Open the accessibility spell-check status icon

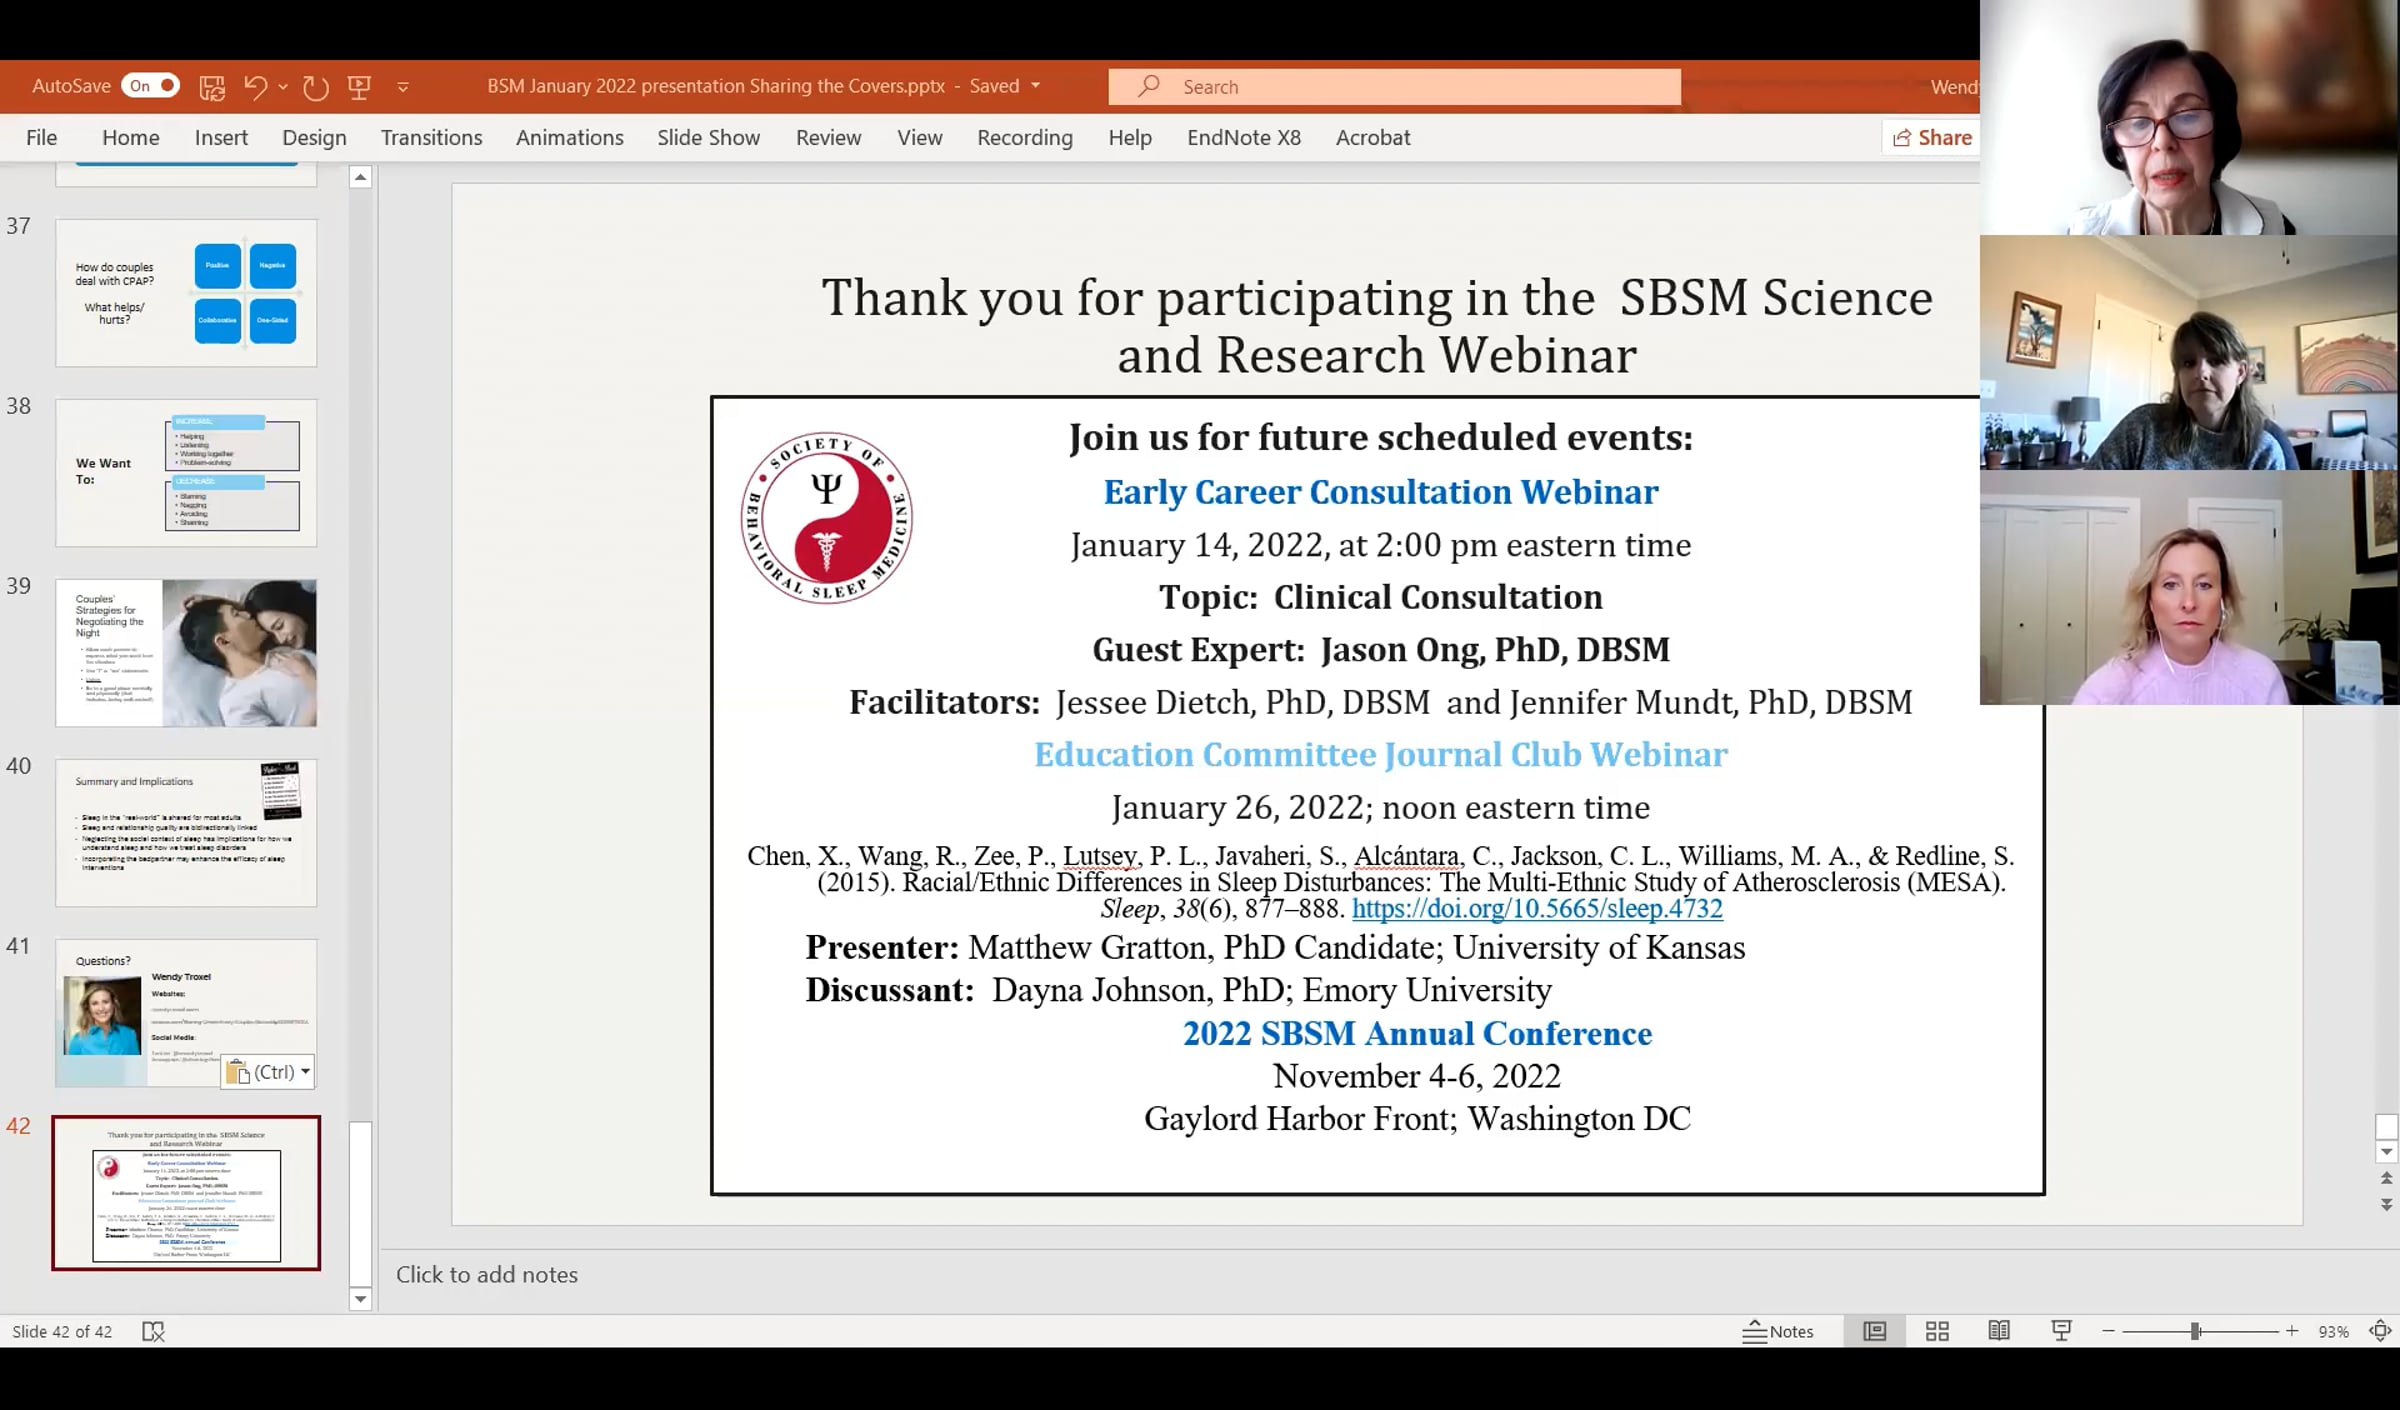point(153,1331)
